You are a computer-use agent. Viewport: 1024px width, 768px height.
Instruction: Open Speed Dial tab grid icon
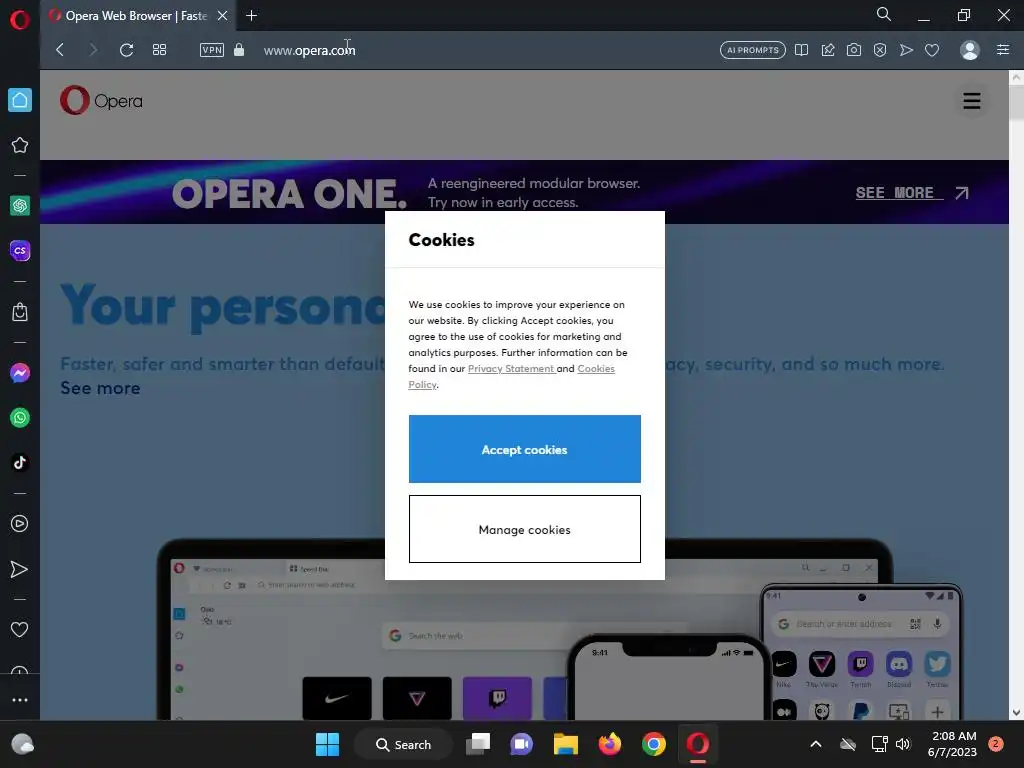click(159, 50)
